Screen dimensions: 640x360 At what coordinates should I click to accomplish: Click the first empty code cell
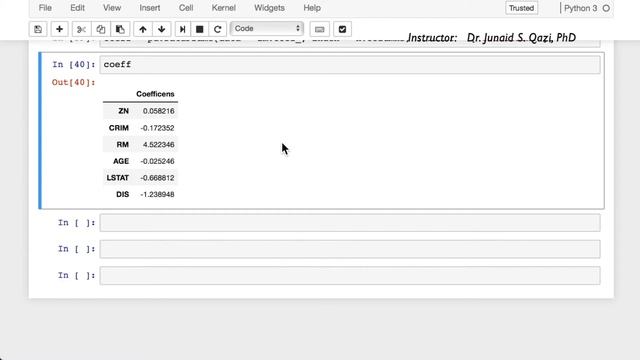point(350,223)
